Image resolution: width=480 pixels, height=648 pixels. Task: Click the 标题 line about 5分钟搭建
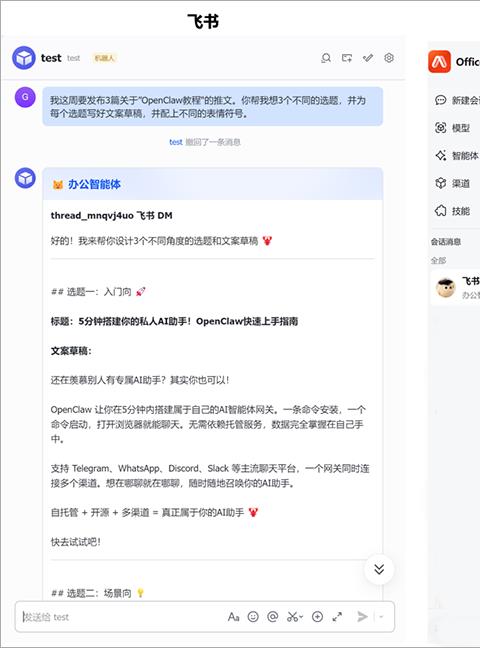[174, 321]
